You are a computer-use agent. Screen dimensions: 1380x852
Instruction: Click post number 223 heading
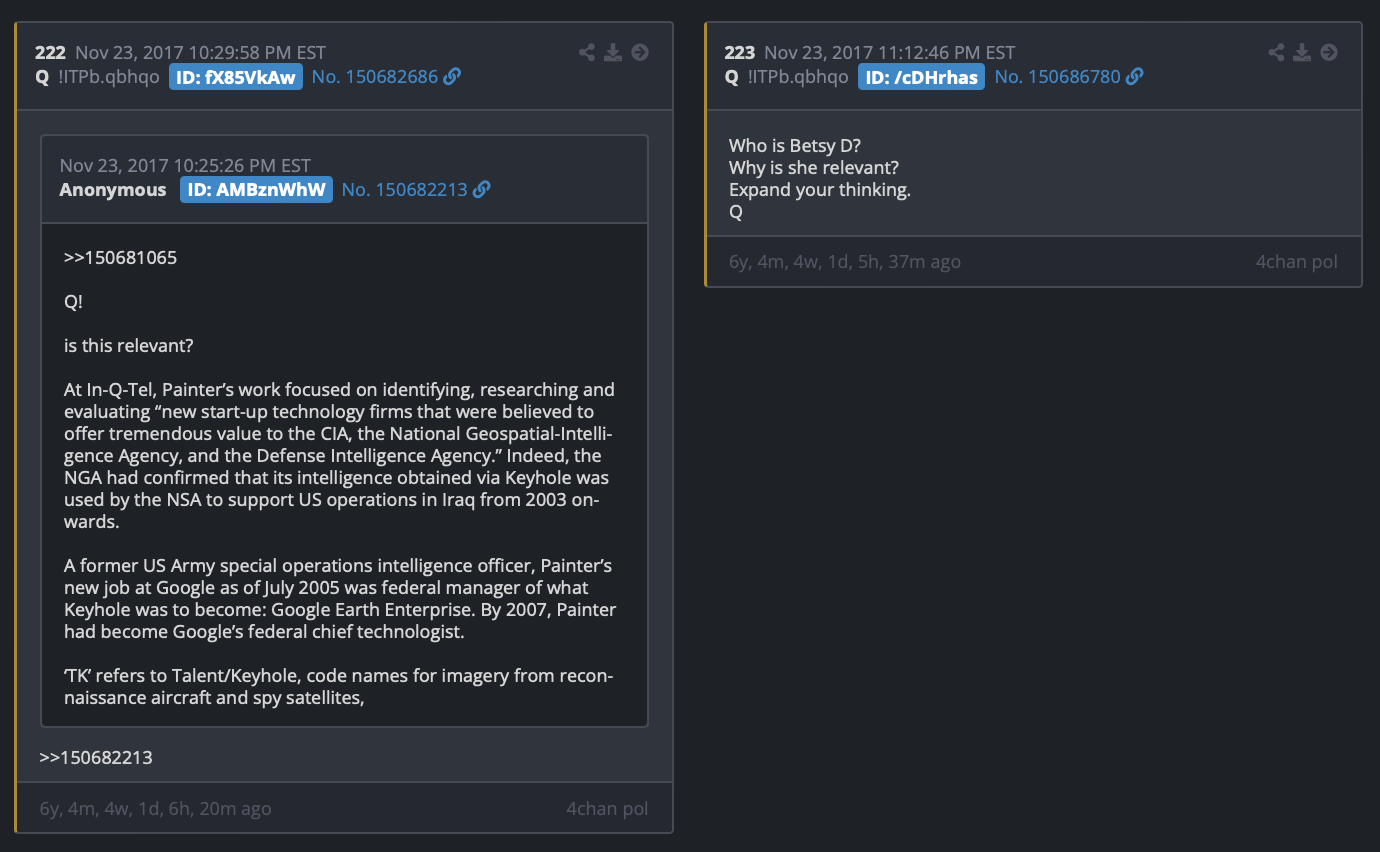coord(740,53)
